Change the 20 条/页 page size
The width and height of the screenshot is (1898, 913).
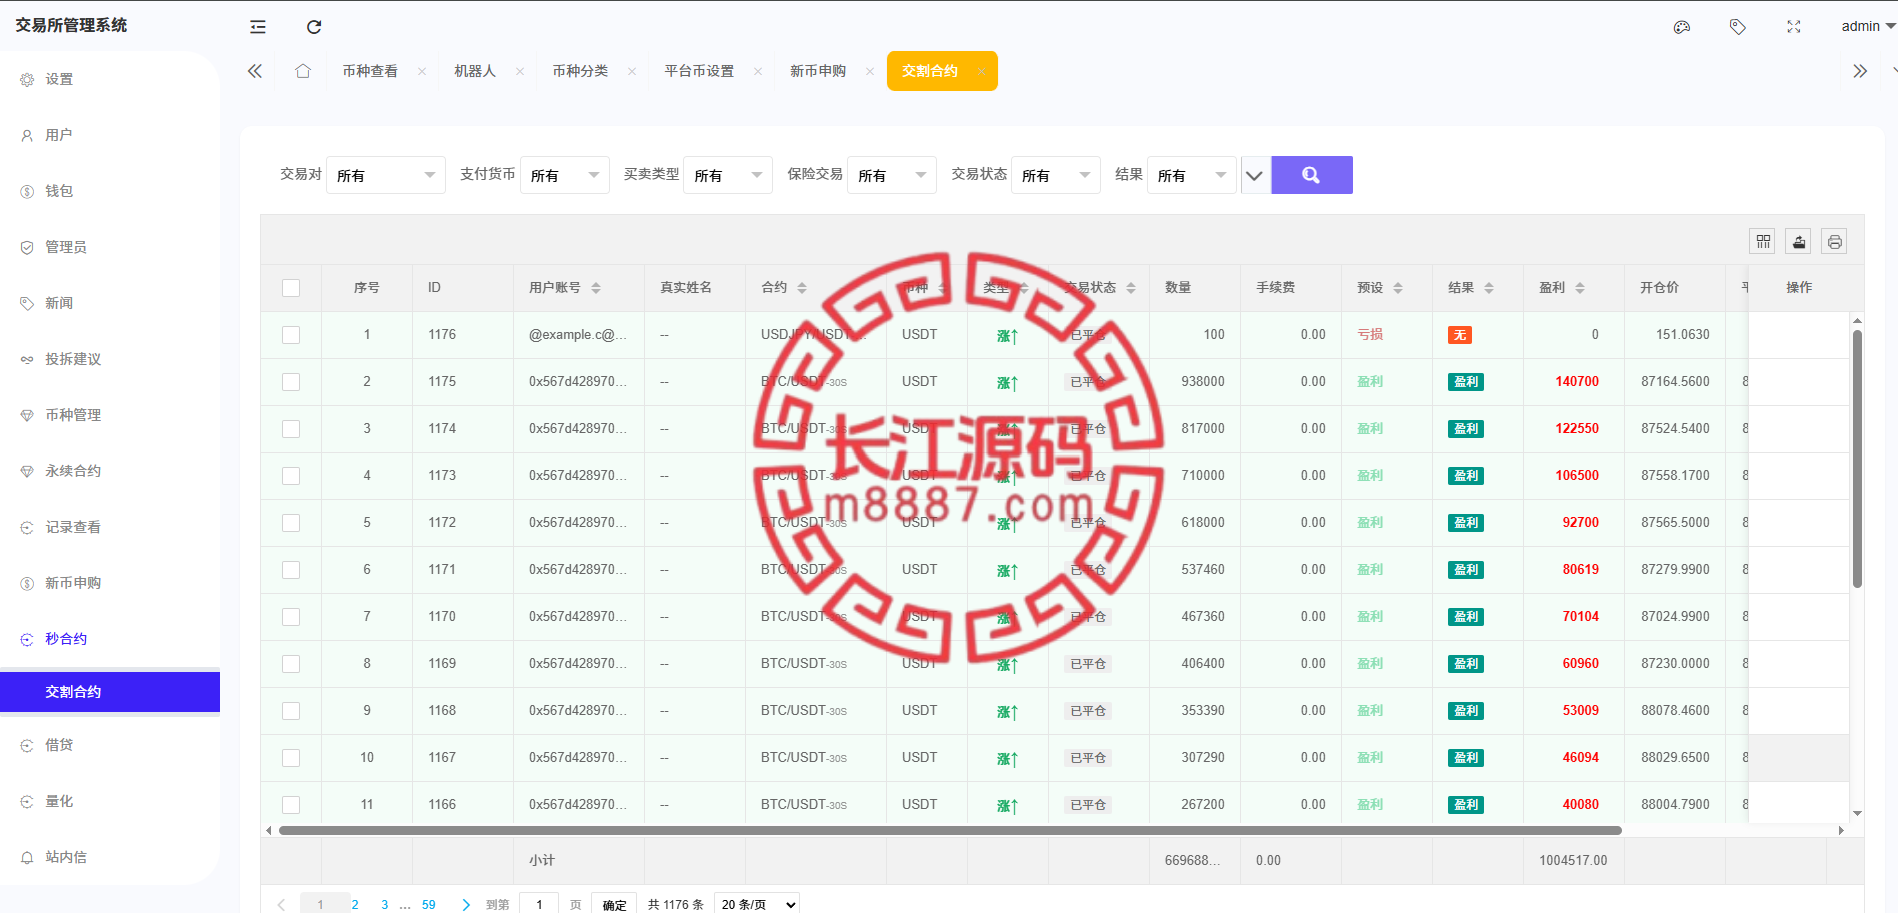(x=757, y=904)
